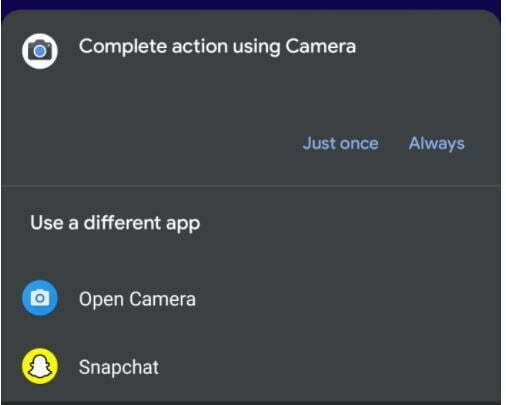Click the Just once button
Image resolution: width=506 pixels, height=405 pixels.
click(340, 144)
